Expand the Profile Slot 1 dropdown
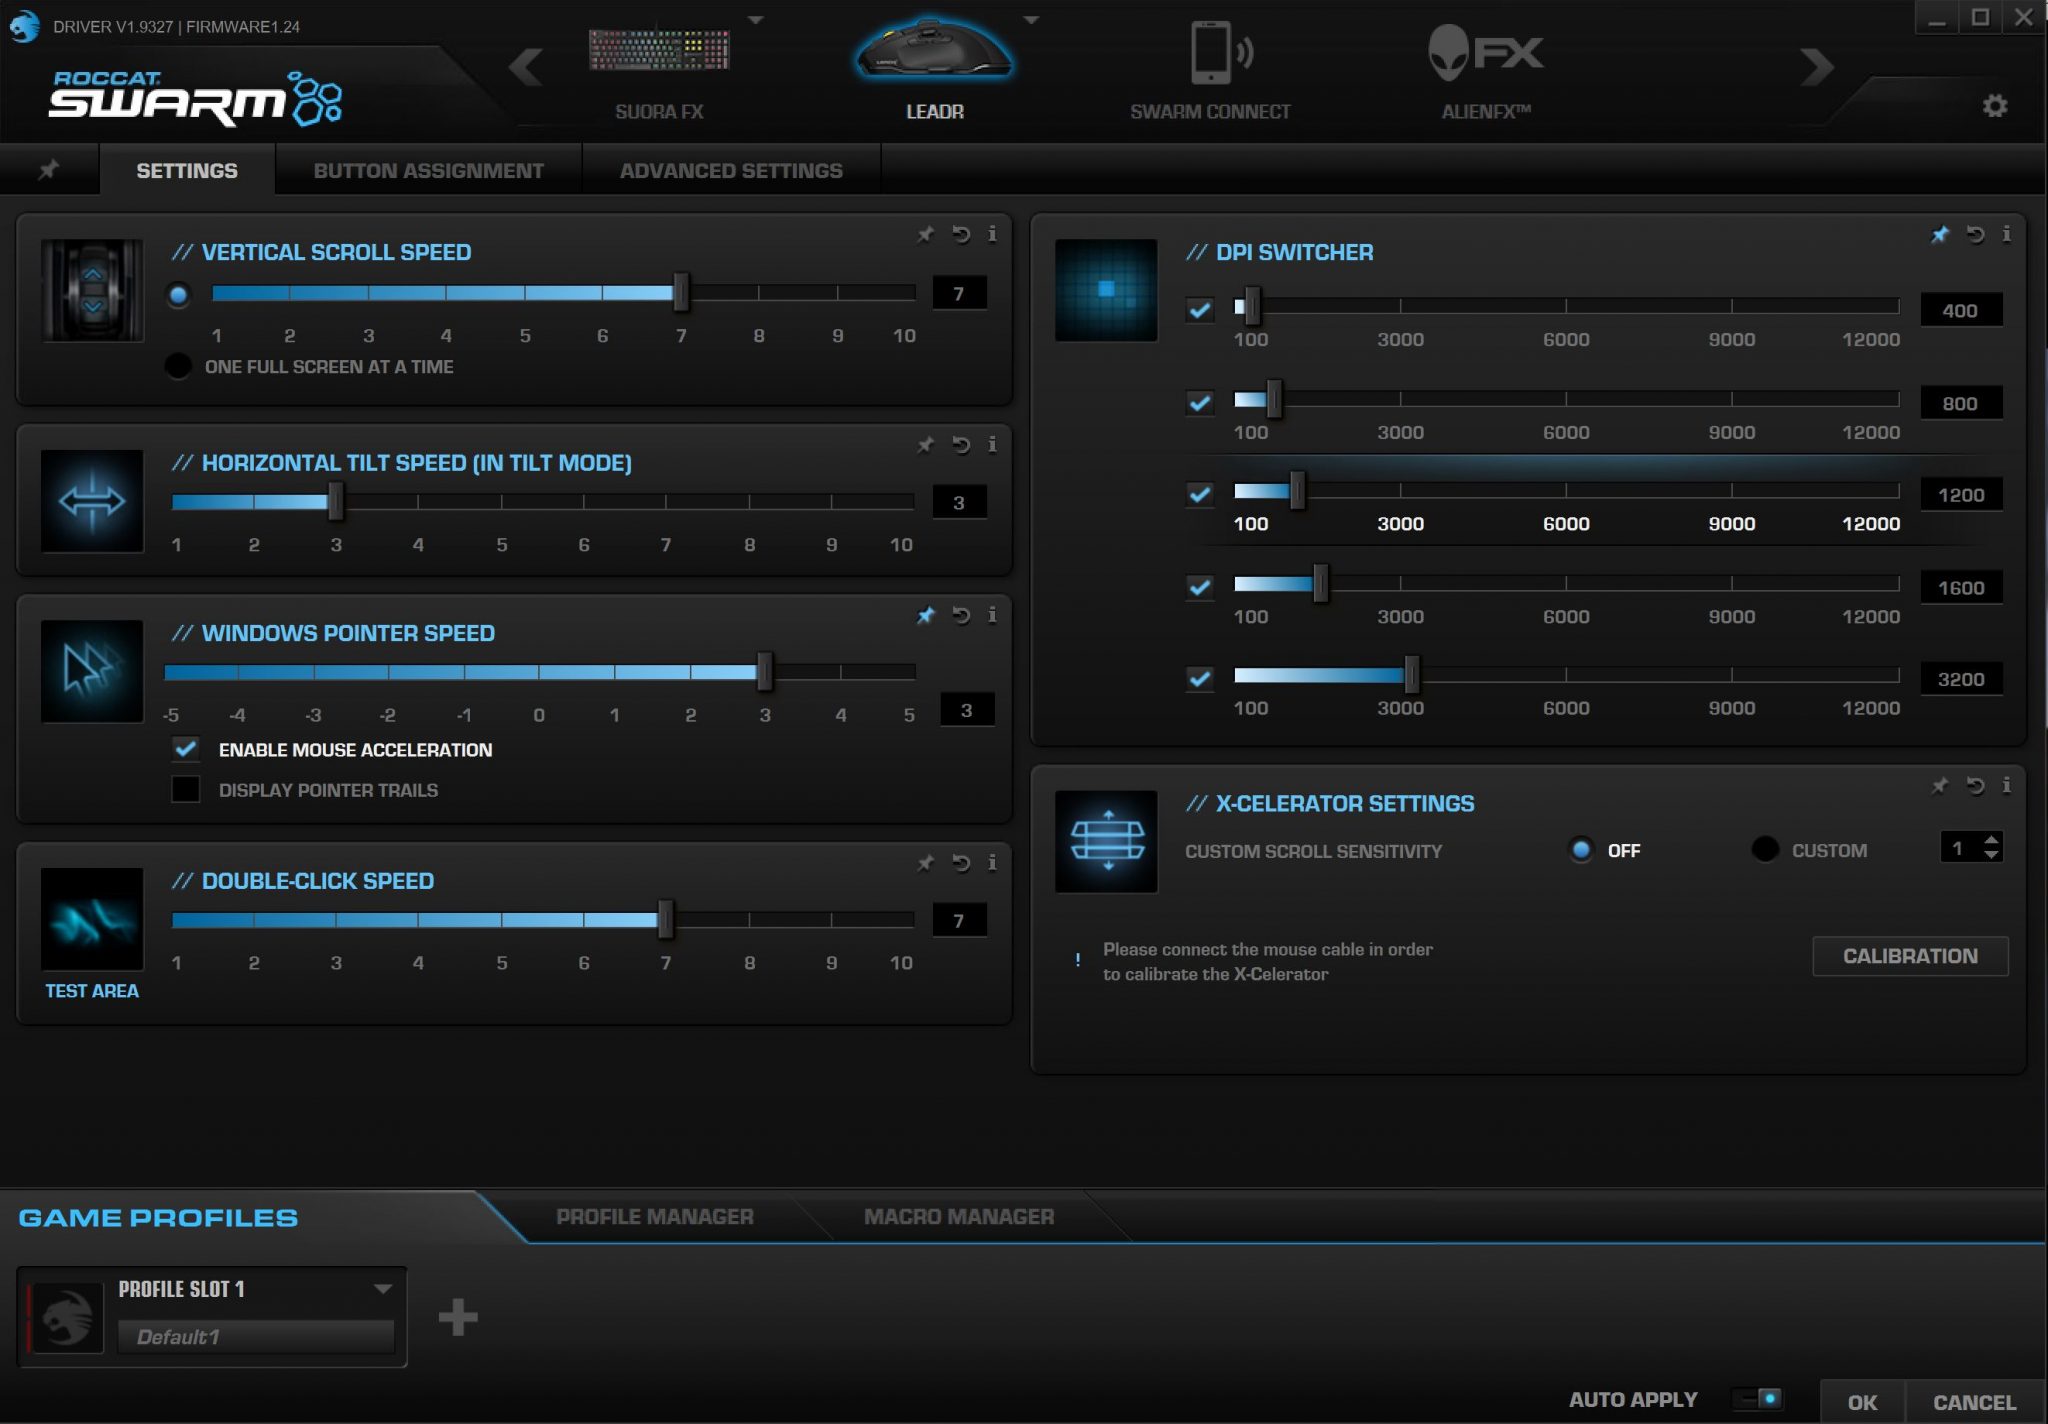 point(382,1289)
